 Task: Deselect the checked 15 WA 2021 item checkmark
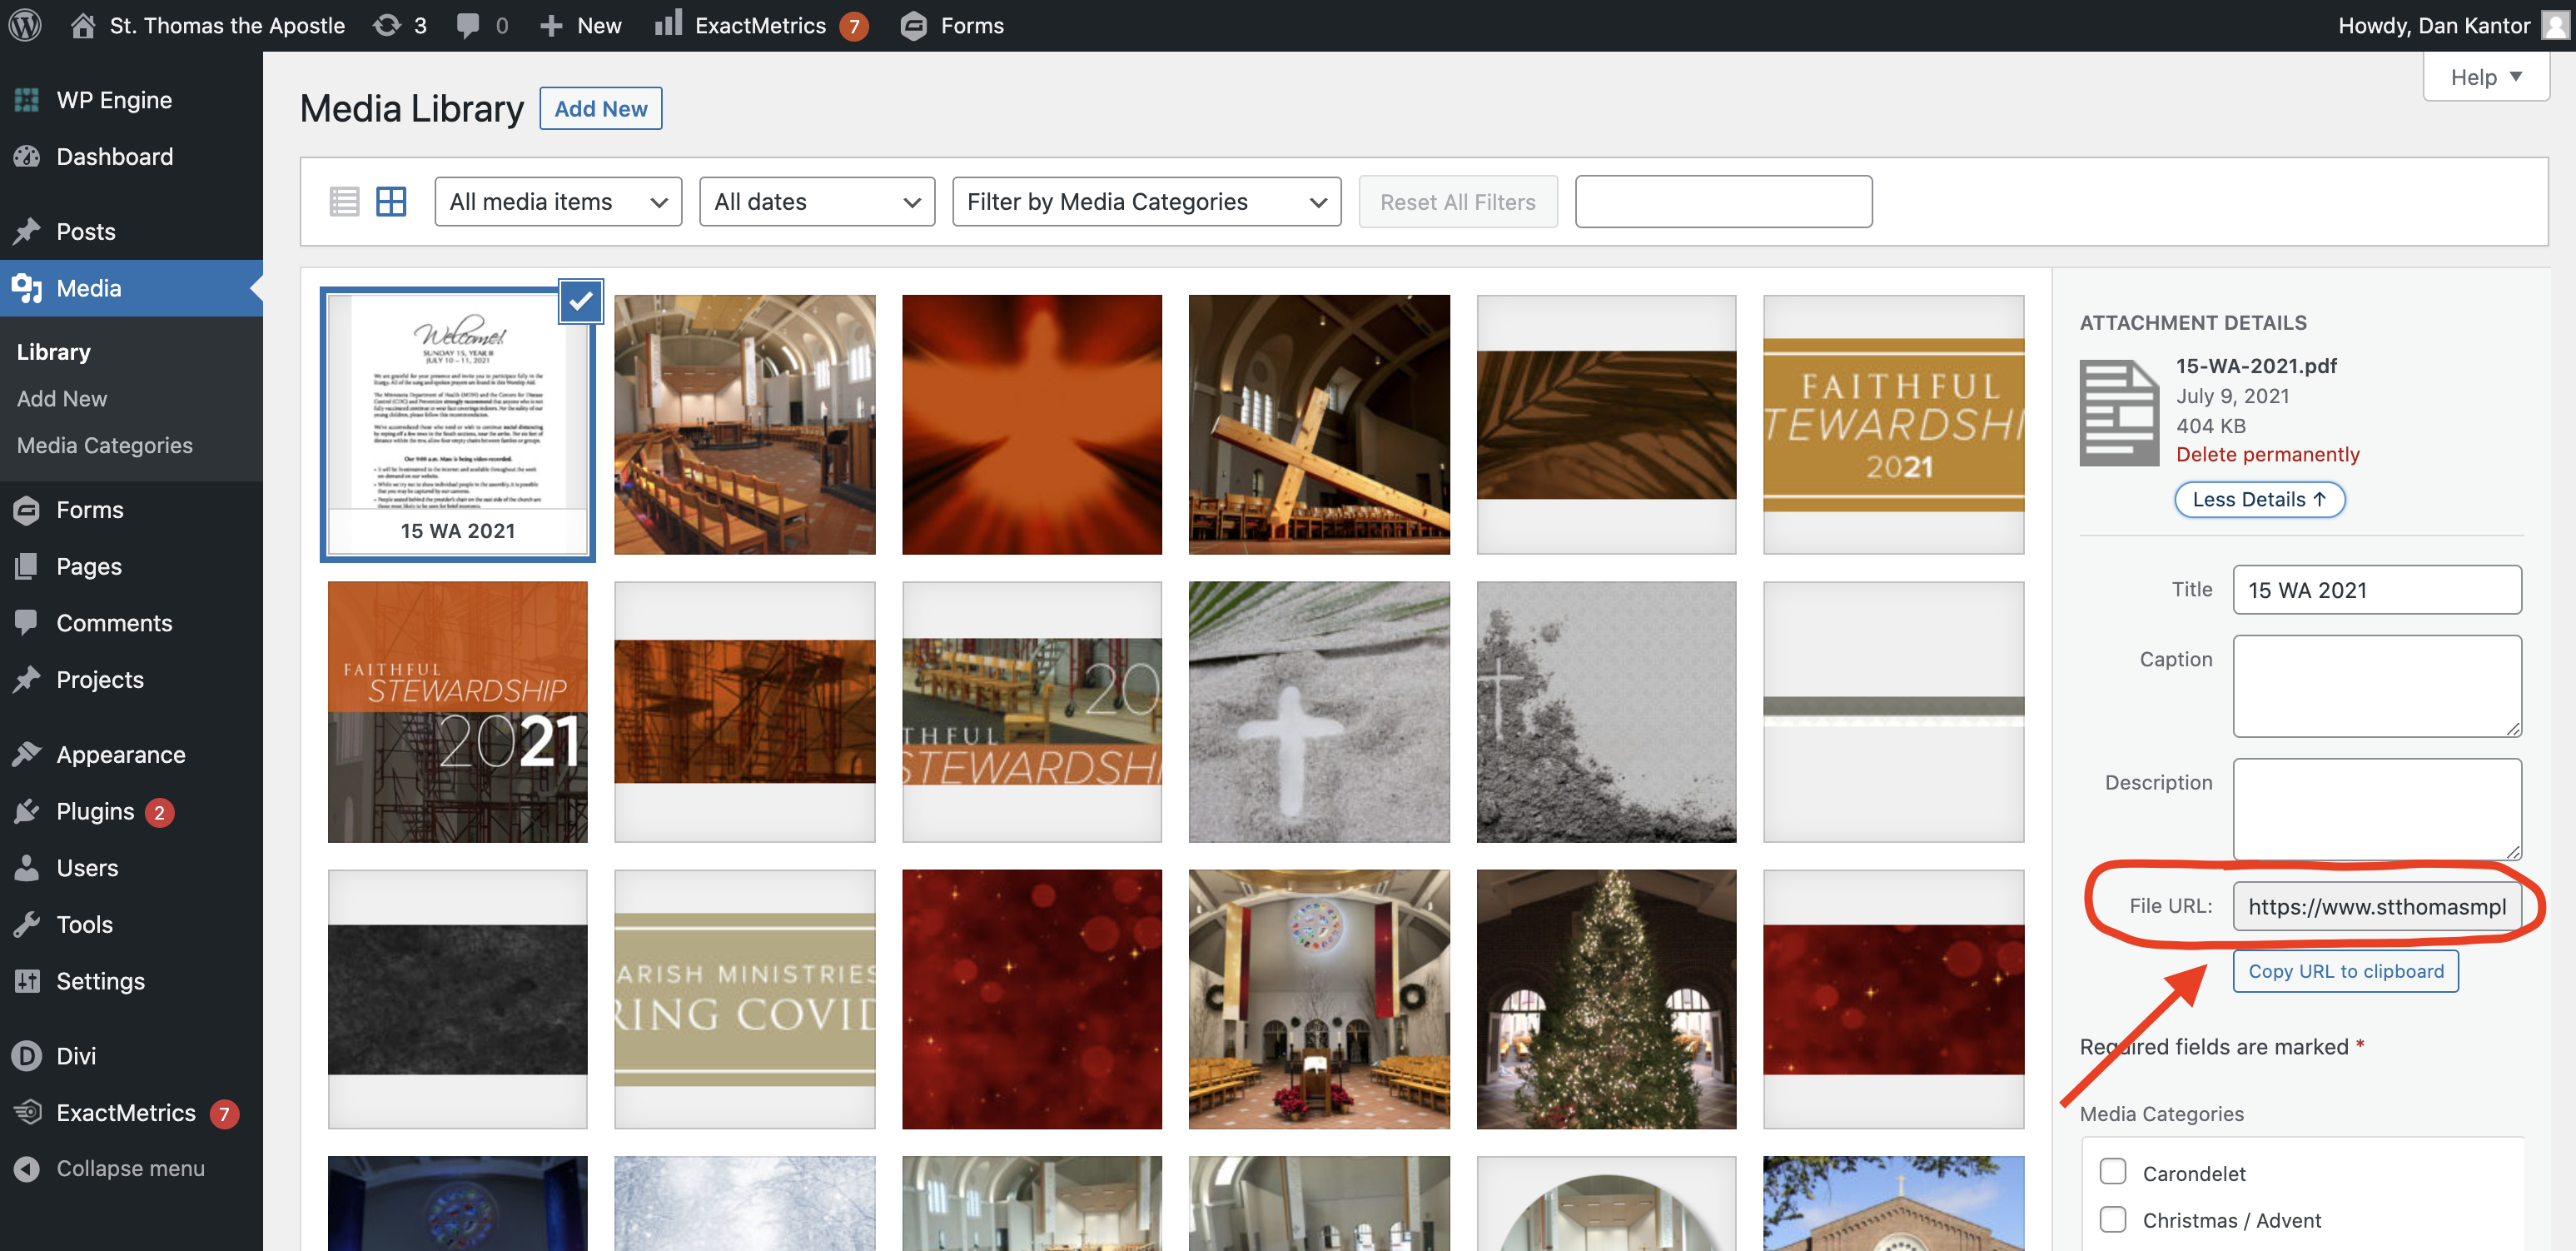pyautogui.click(x=581, y=301)
